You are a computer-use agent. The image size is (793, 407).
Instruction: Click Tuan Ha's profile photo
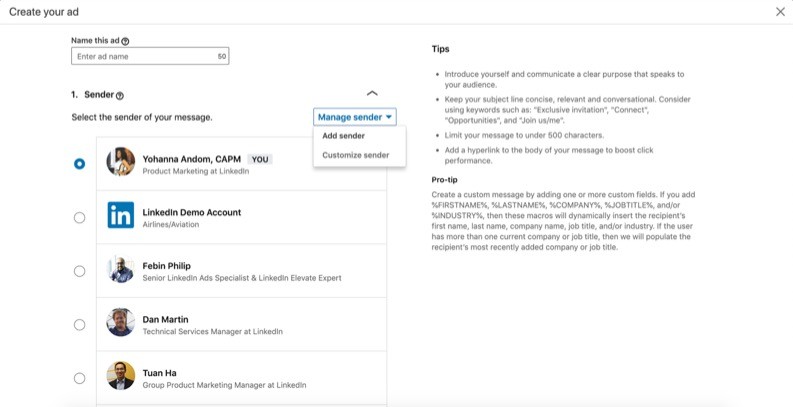click(121, 376)
